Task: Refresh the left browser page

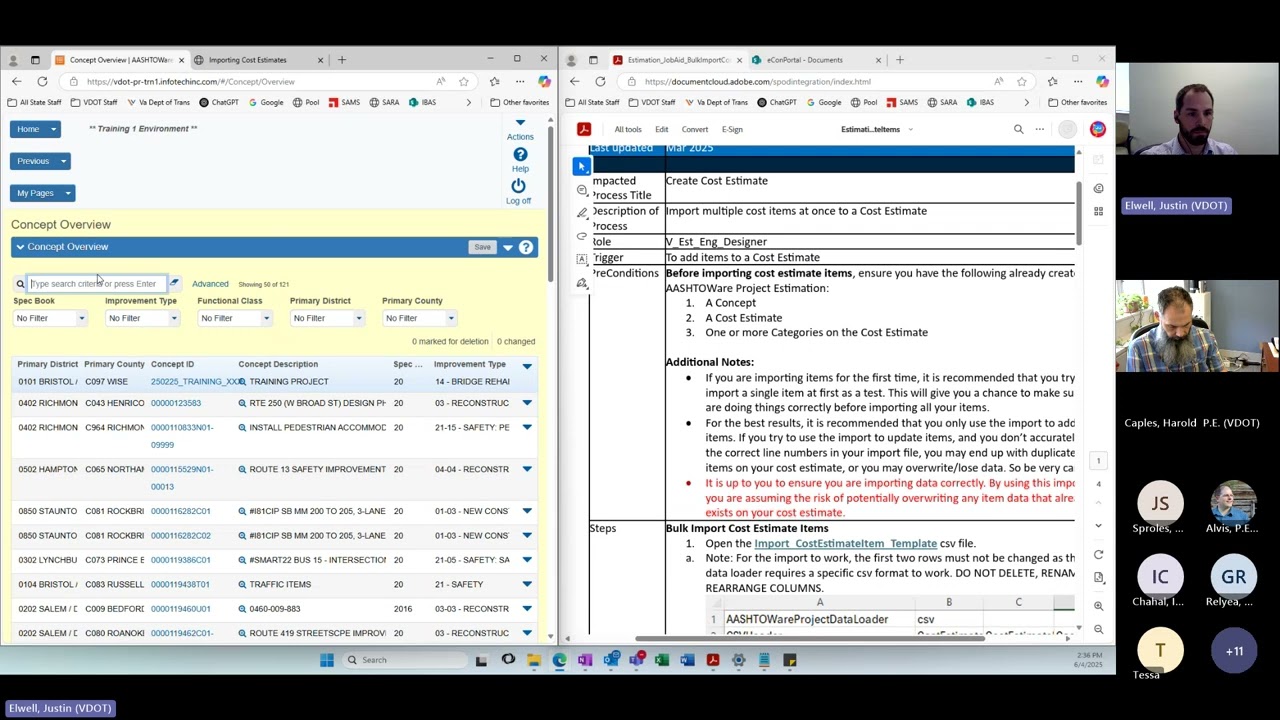Action: [42, 81]
